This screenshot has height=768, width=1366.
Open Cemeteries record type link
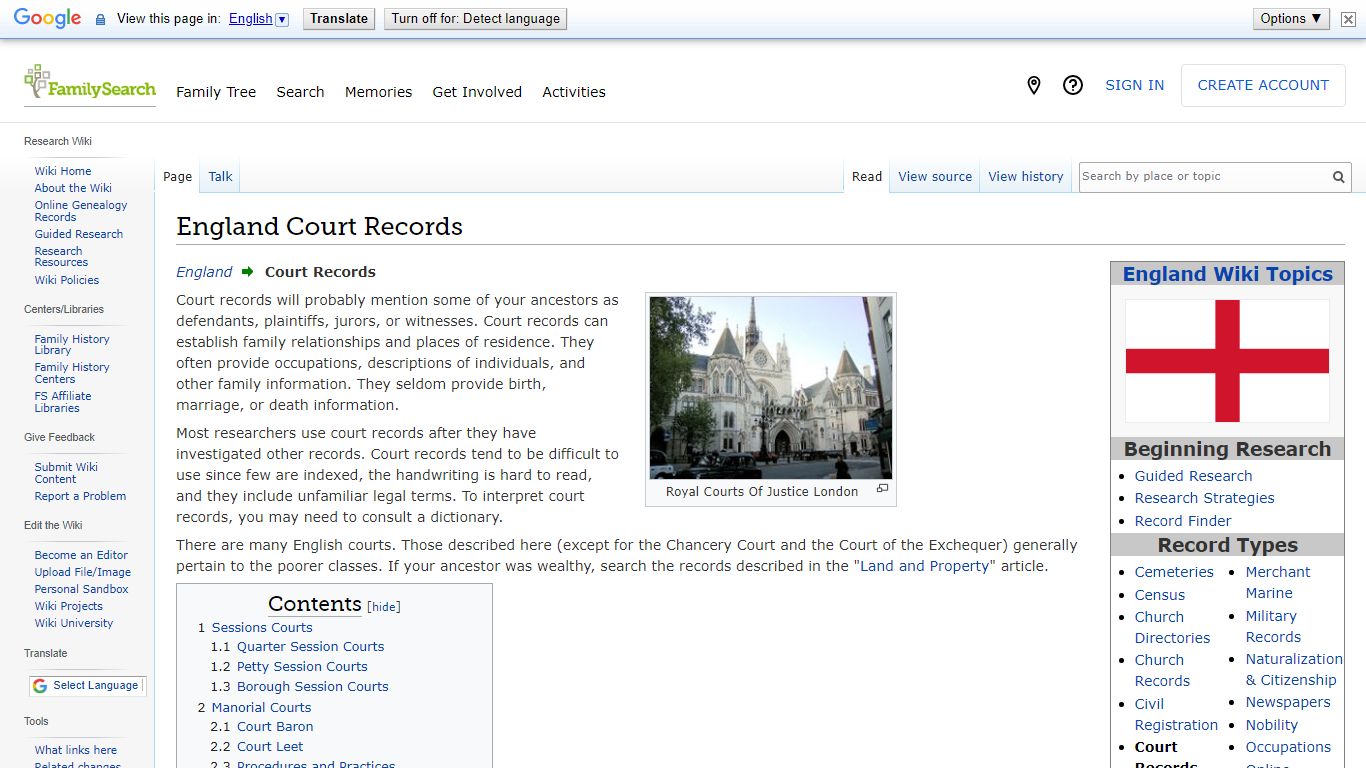[x=1174, y=572]
